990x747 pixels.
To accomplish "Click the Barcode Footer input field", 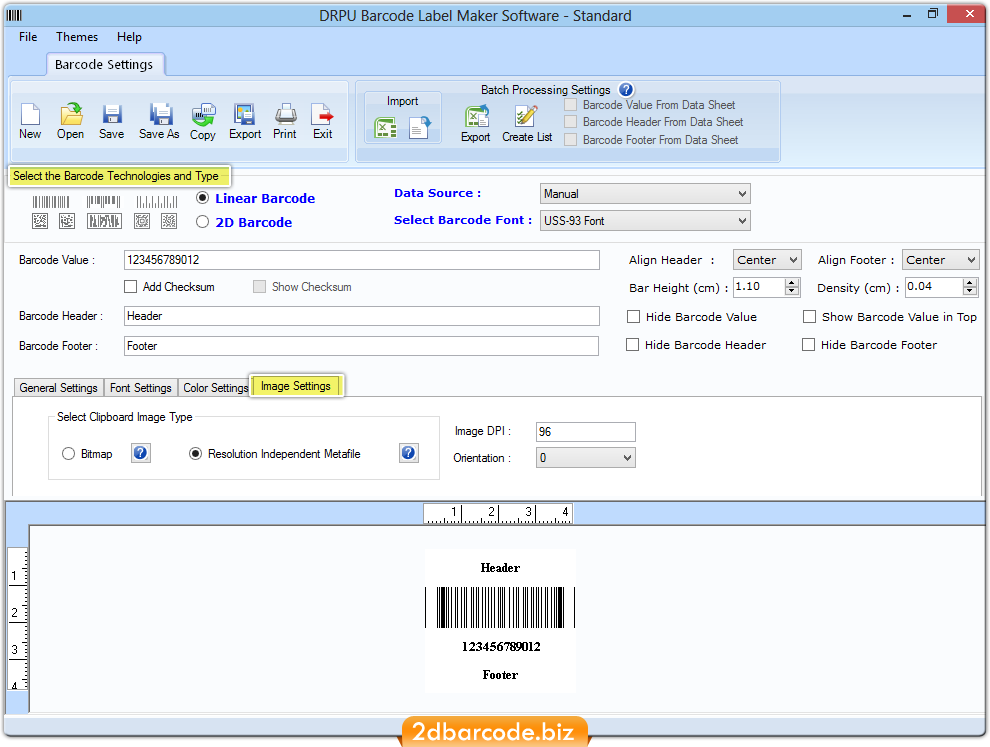I will coord(361,345).
